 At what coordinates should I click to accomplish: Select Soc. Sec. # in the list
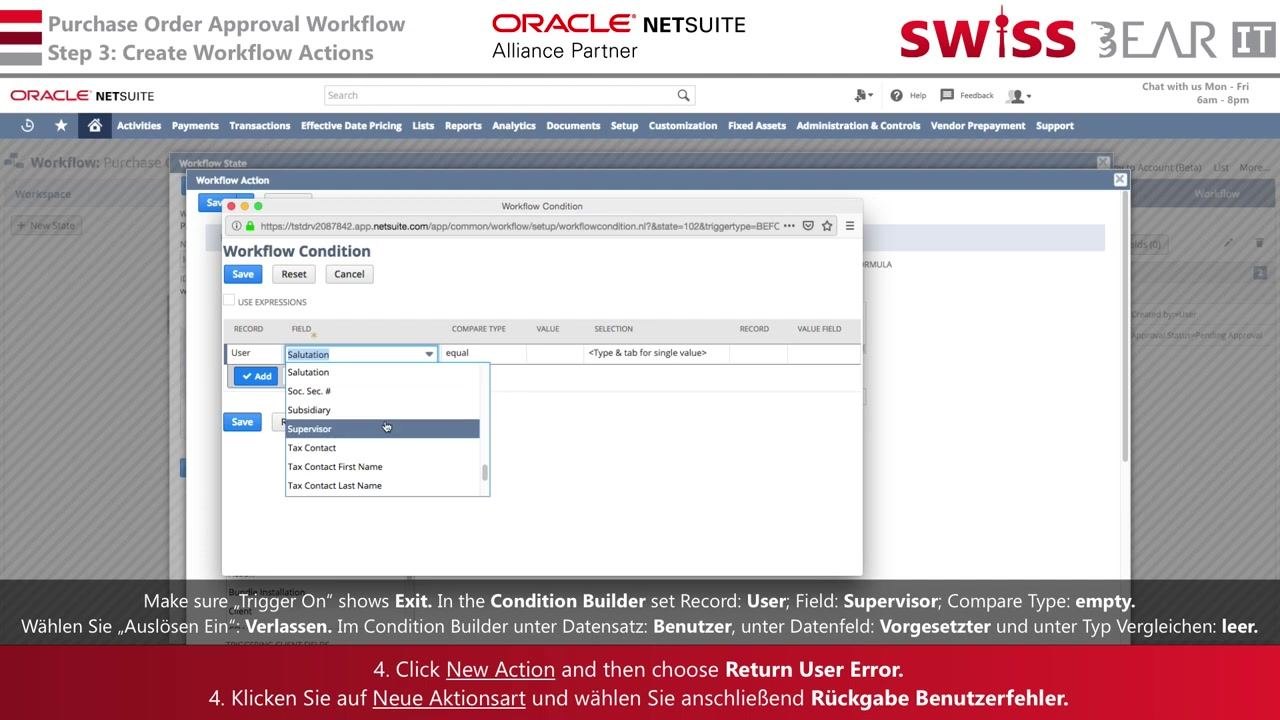click(x=383, y=391)
